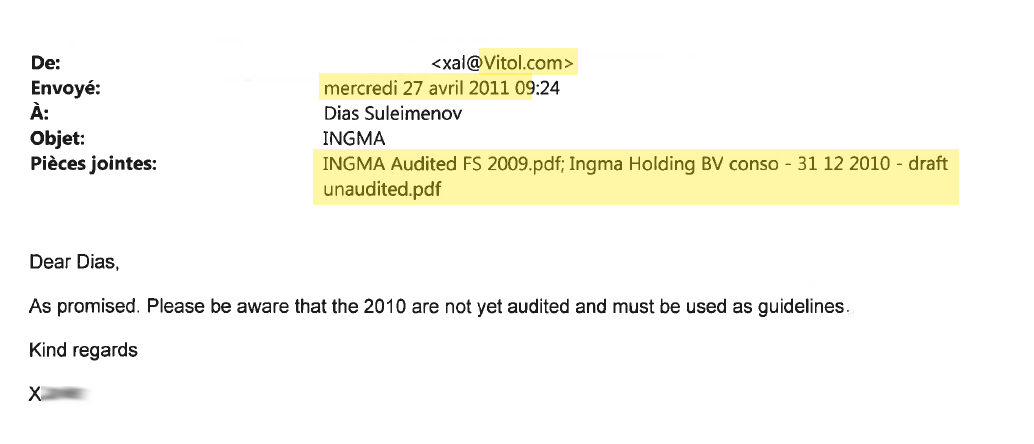Click the As promised sentence start
Image resolution: width=1034 pixels, height=444 pixels.
[84, 307]
